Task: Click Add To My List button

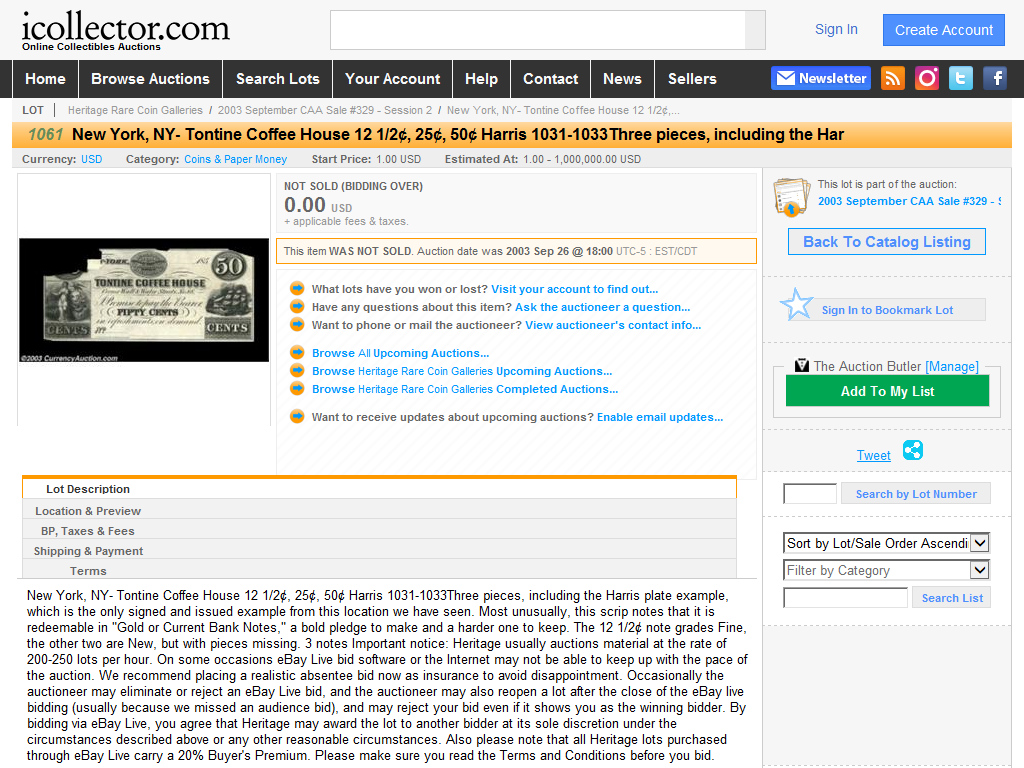Action: coord(888,391)
